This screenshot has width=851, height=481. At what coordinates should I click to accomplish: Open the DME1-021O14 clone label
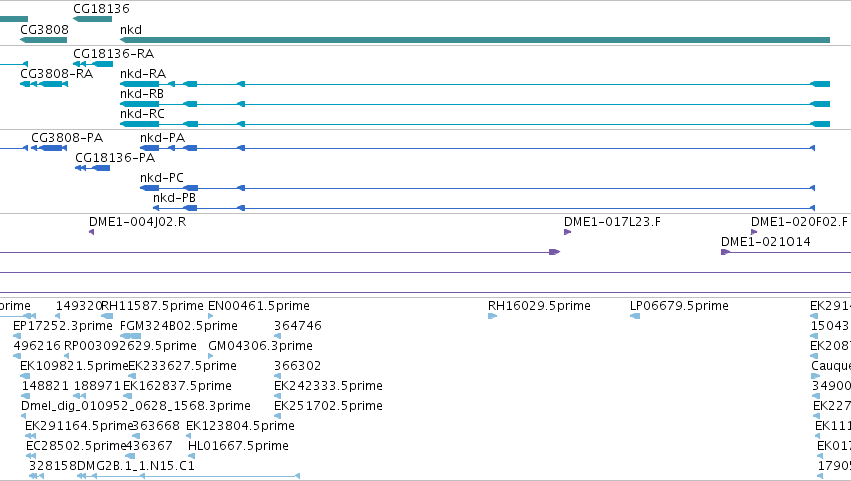point(765,242)
